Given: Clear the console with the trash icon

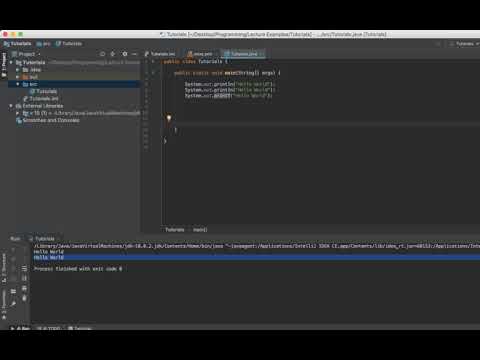Looking at the screenshot, I should pos(24,298).
